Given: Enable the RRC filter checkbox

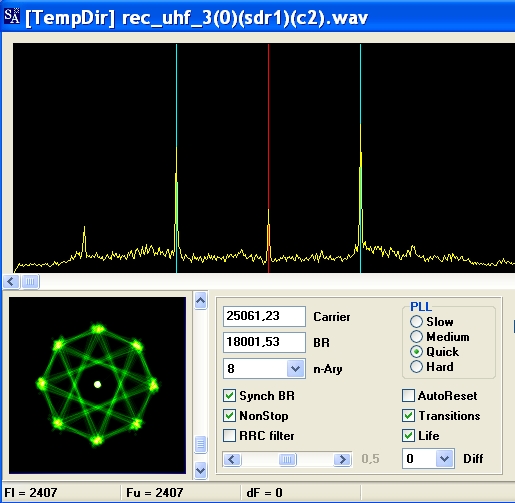Looking at the screenshot, I should [x=229, y=436].
